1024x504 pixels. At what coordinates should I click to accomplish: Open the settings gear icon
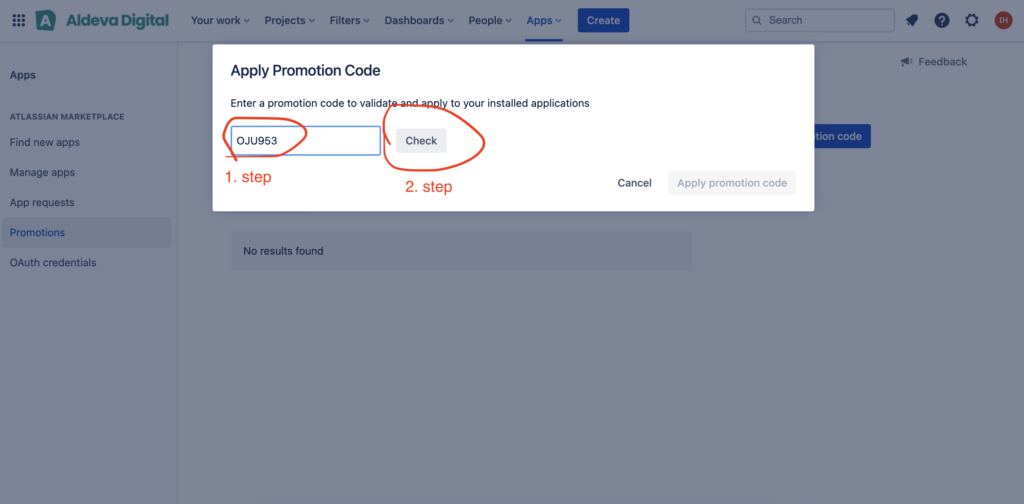coord(972,20)
